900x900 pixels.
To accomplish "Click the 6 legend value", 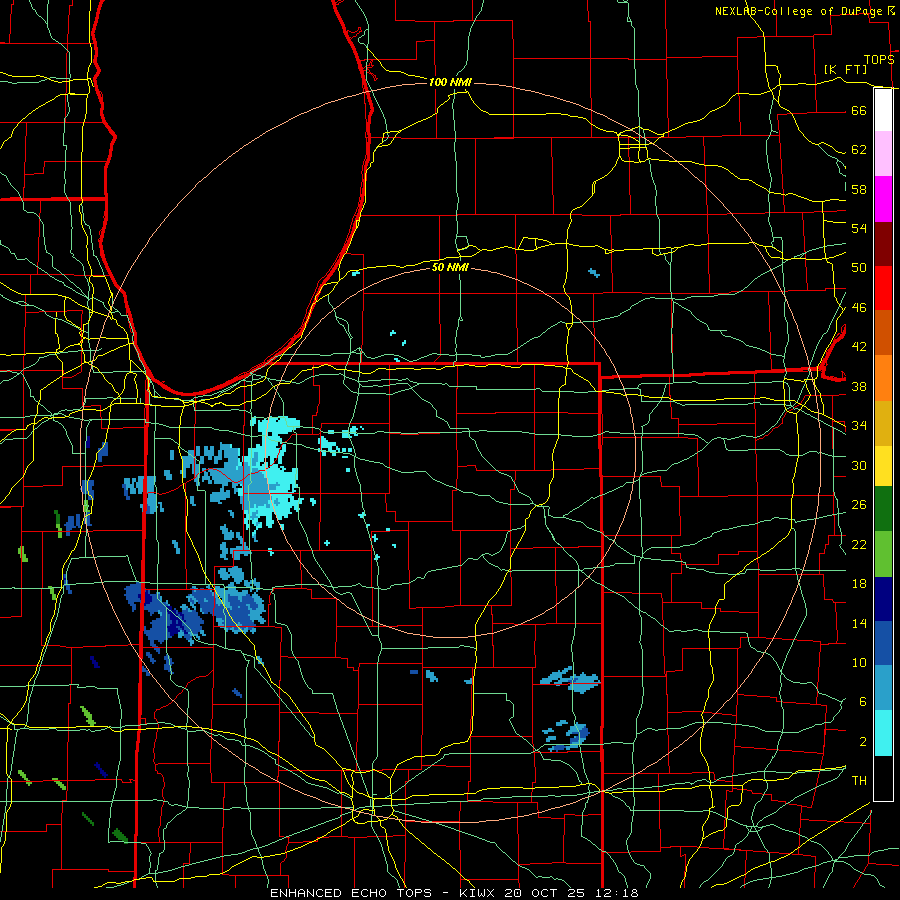I will (x=863, y=702).
